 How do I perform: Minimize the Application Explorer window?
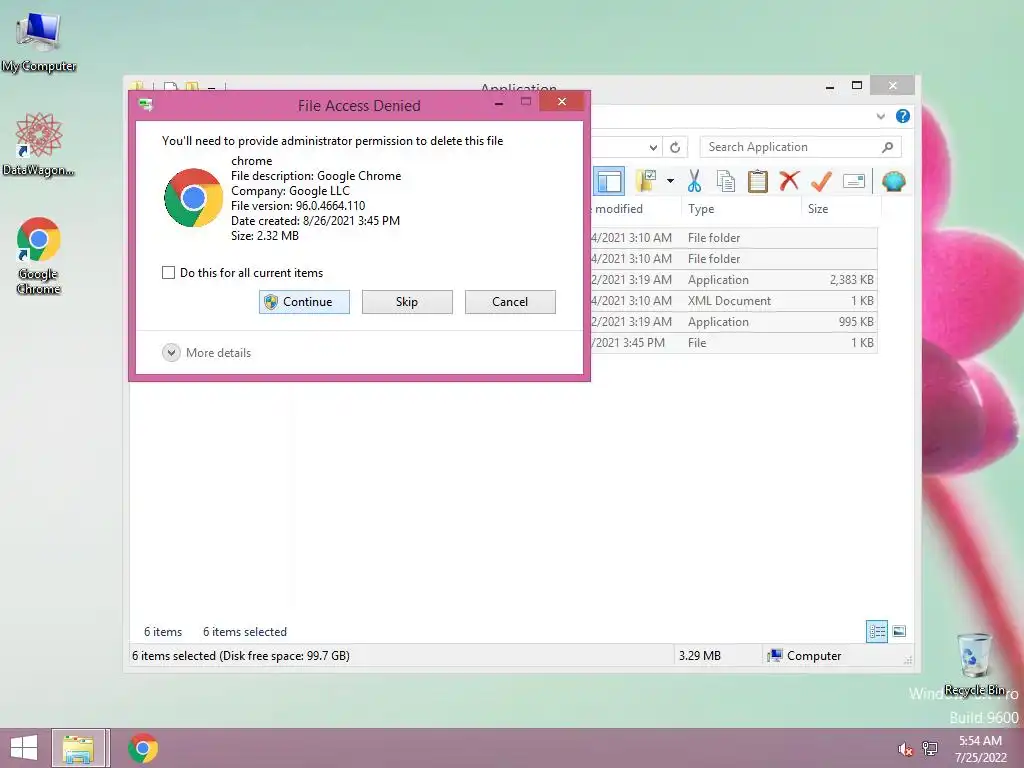pyautogui.click(x=830, y=86)
